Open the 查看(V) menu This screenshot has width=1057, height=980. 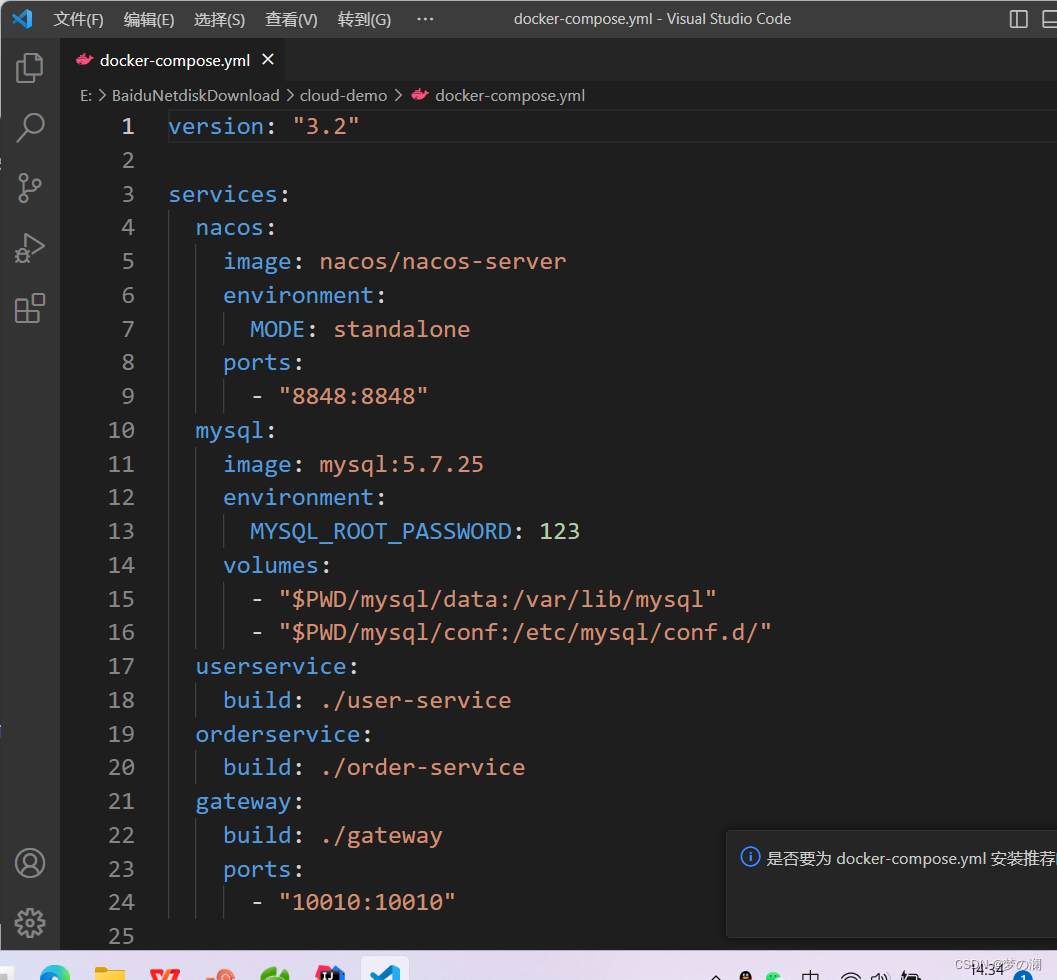click(291, 19)
